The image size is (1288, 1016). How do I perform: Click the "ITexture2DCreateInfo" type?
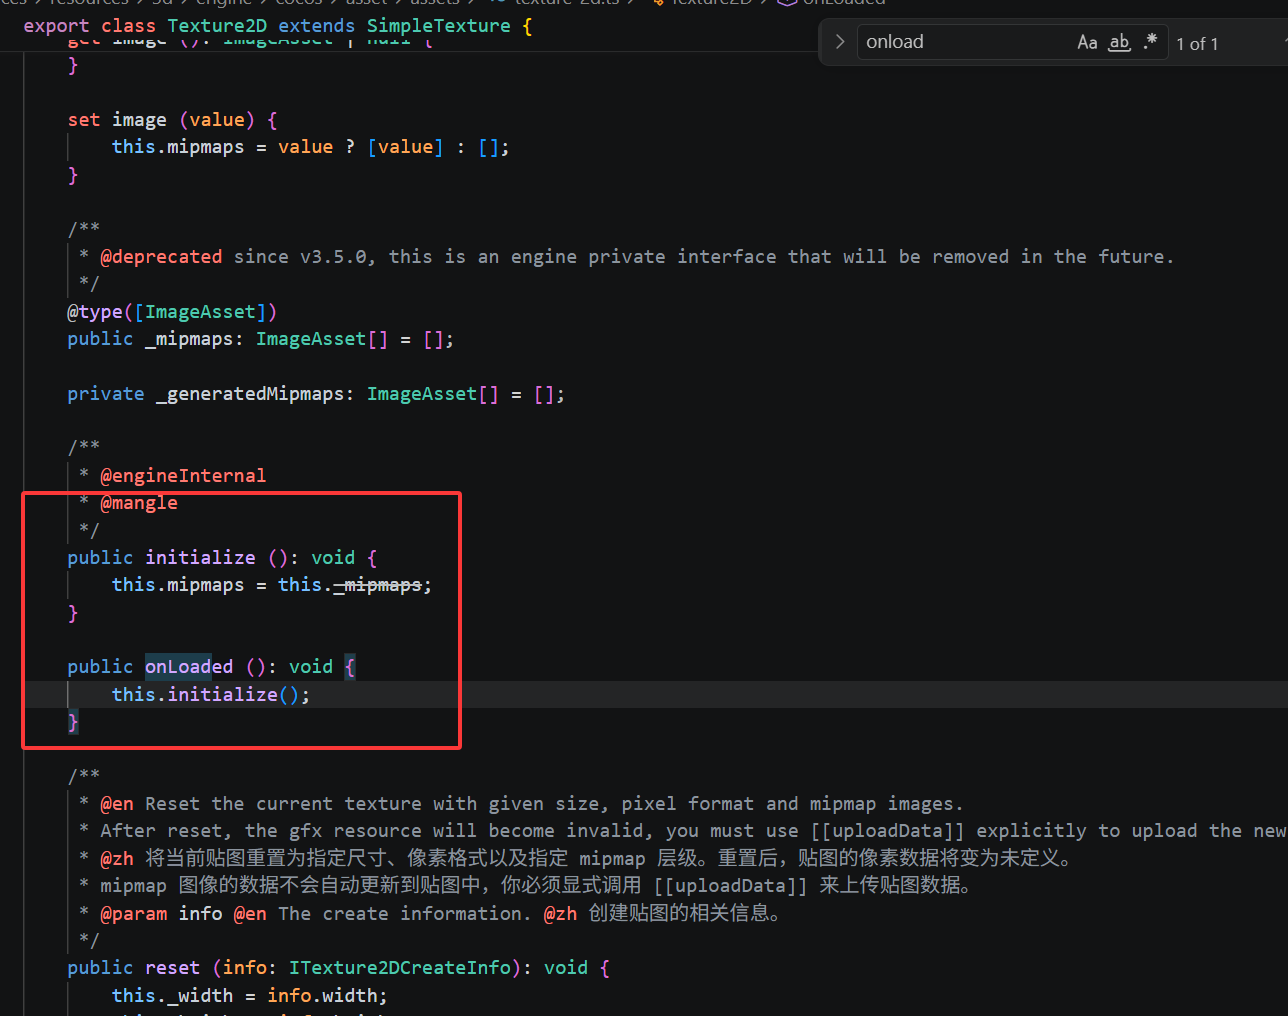(400, 968)
